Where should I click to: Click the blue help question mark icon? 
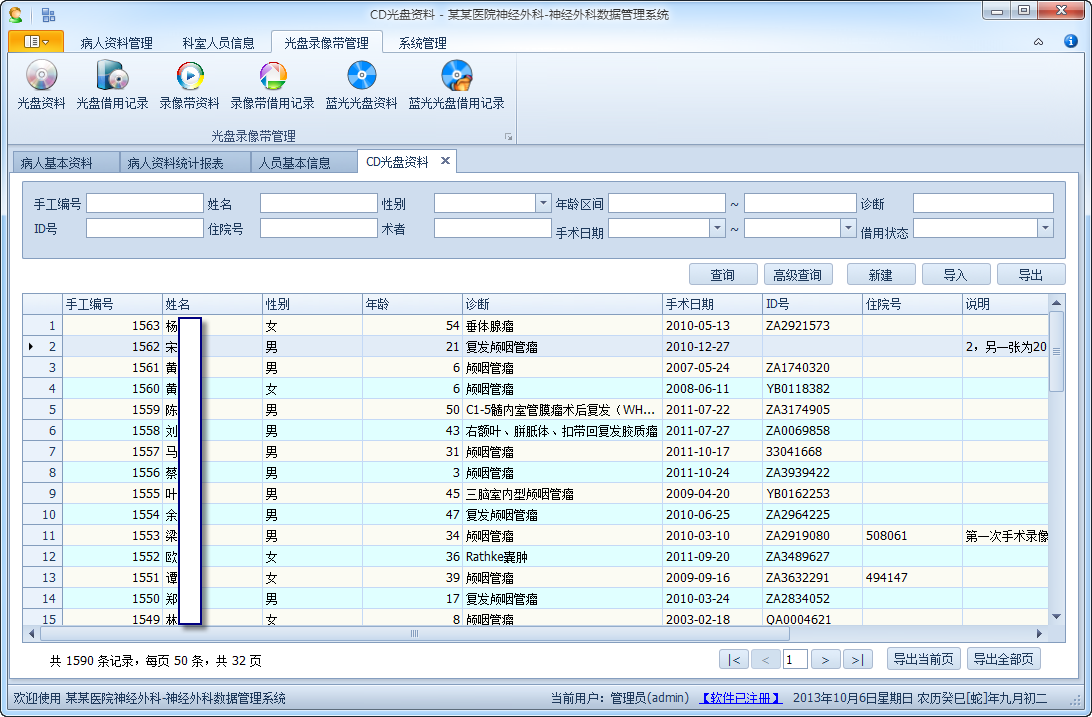pyautogui.click(x=1070, y=42)
